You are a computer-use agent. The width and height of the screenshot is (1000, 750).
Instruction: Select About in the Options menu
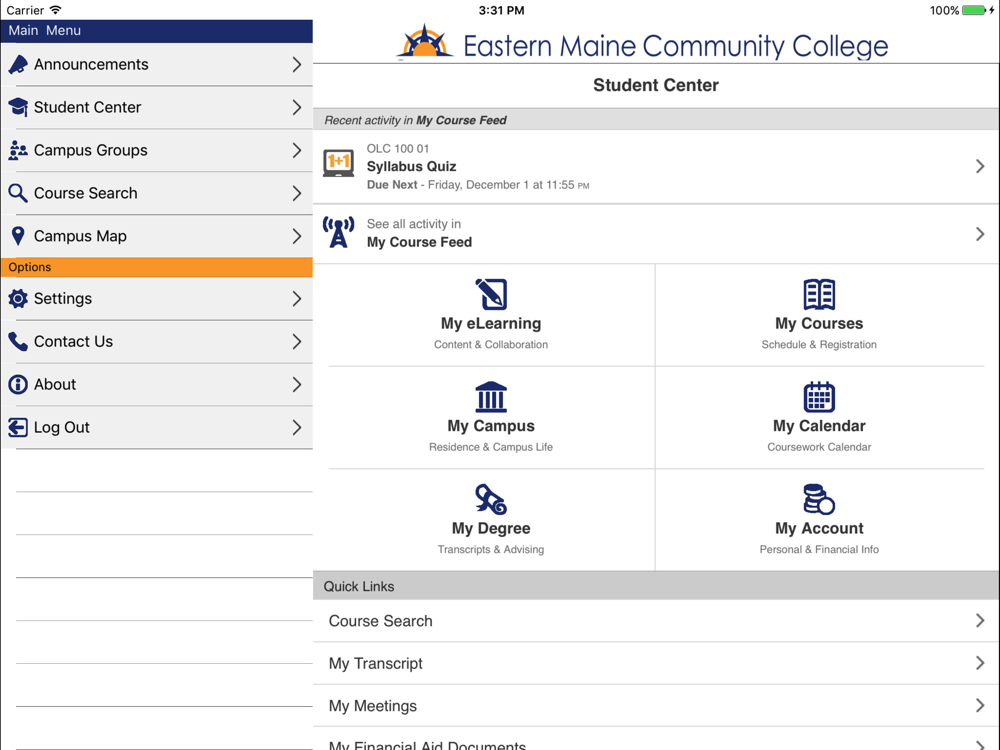point(157,385)
